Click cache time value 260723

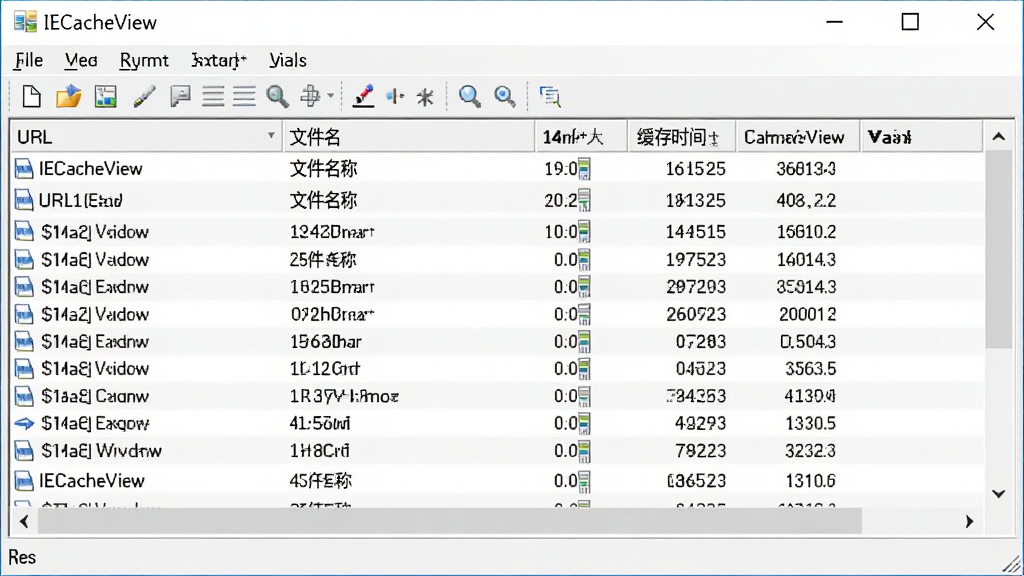695,314
